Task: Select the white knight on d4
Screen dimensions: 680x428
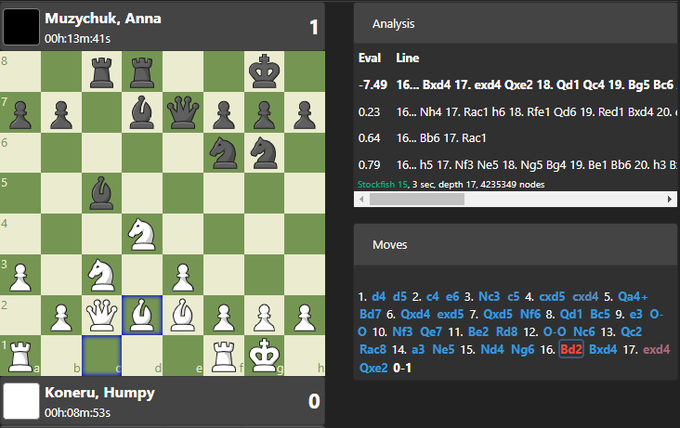Action: [141, 233]
